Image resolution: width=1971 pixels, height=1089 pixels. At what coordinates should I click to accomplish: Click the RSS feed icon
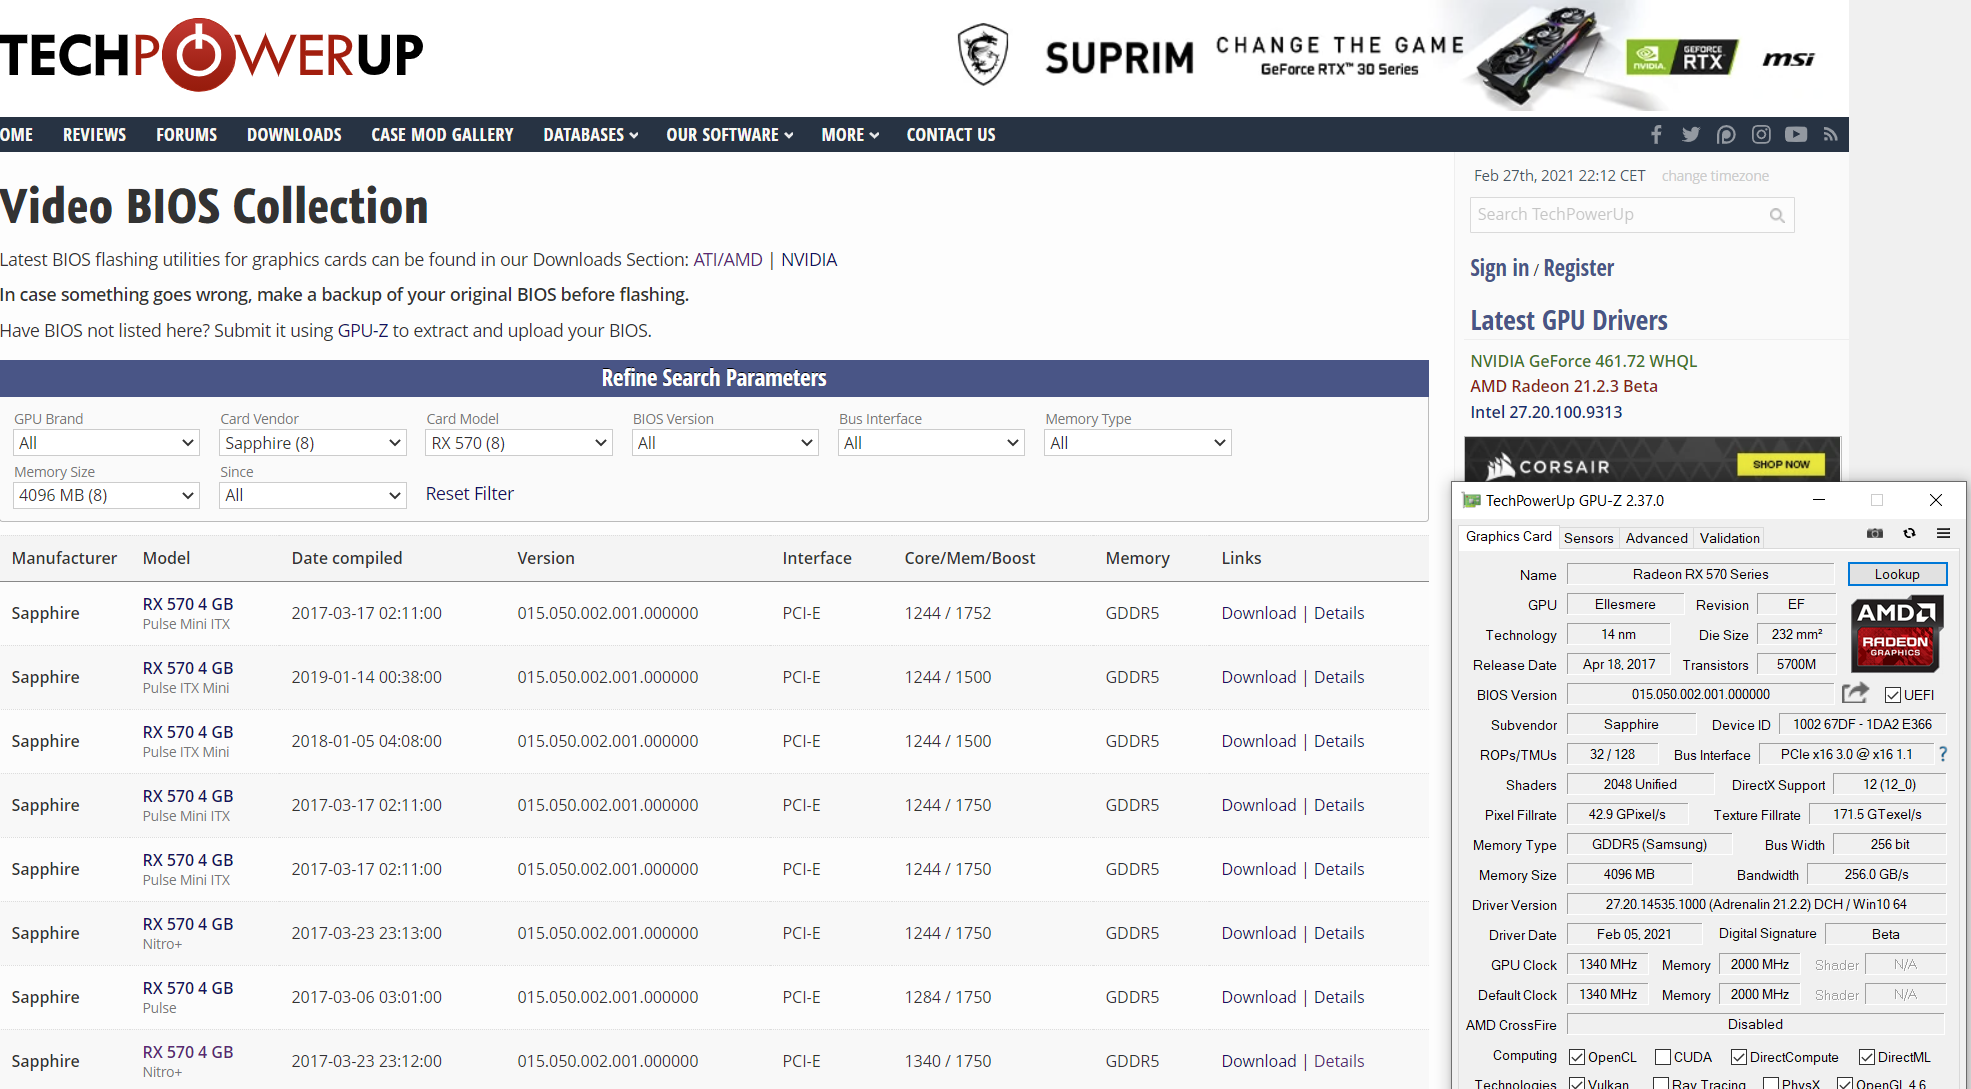(x=1830, y=135)
